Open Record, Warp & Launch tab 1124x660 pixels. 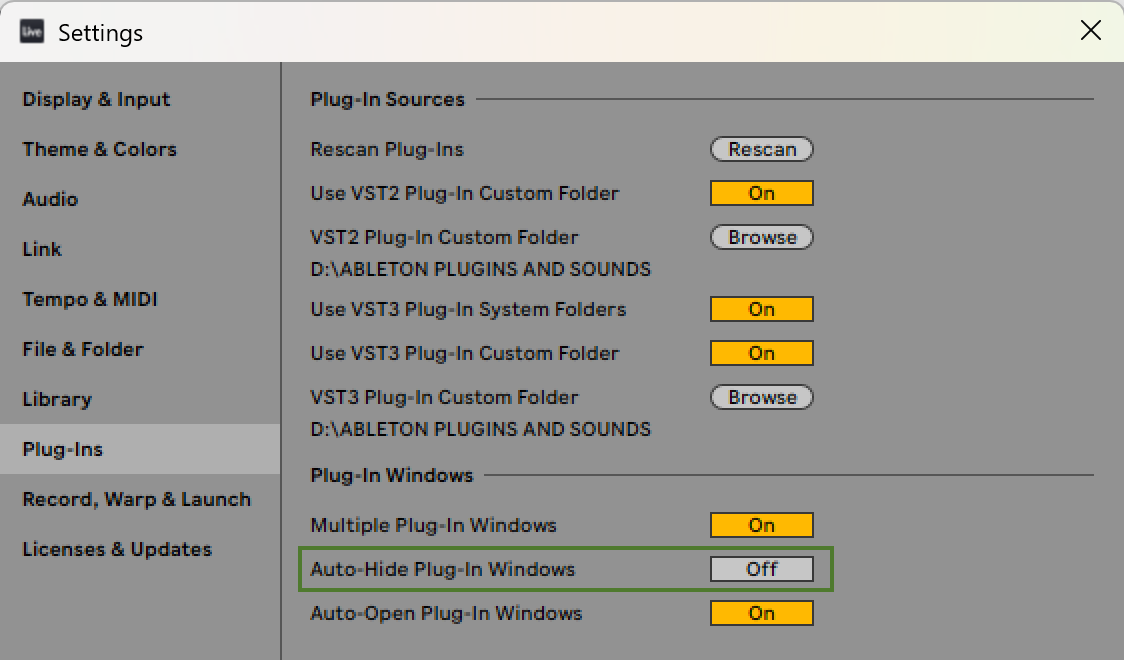[136, 499]
